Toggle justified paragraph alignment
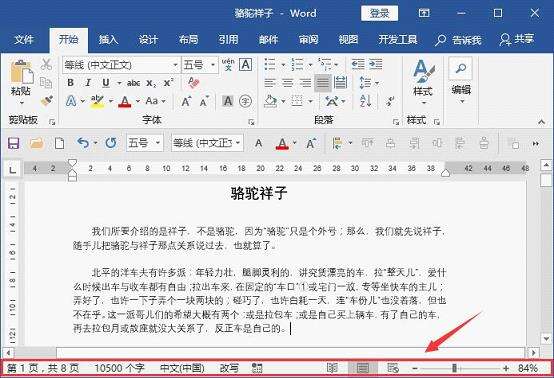Screen dimensions: 554x378 pos(323,83)
